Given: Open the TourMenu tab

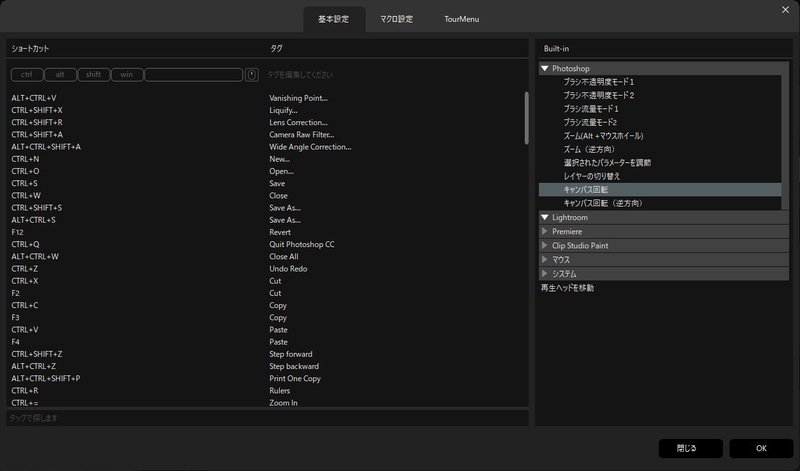Looking at the screenshot, I should tap(461, 19).
